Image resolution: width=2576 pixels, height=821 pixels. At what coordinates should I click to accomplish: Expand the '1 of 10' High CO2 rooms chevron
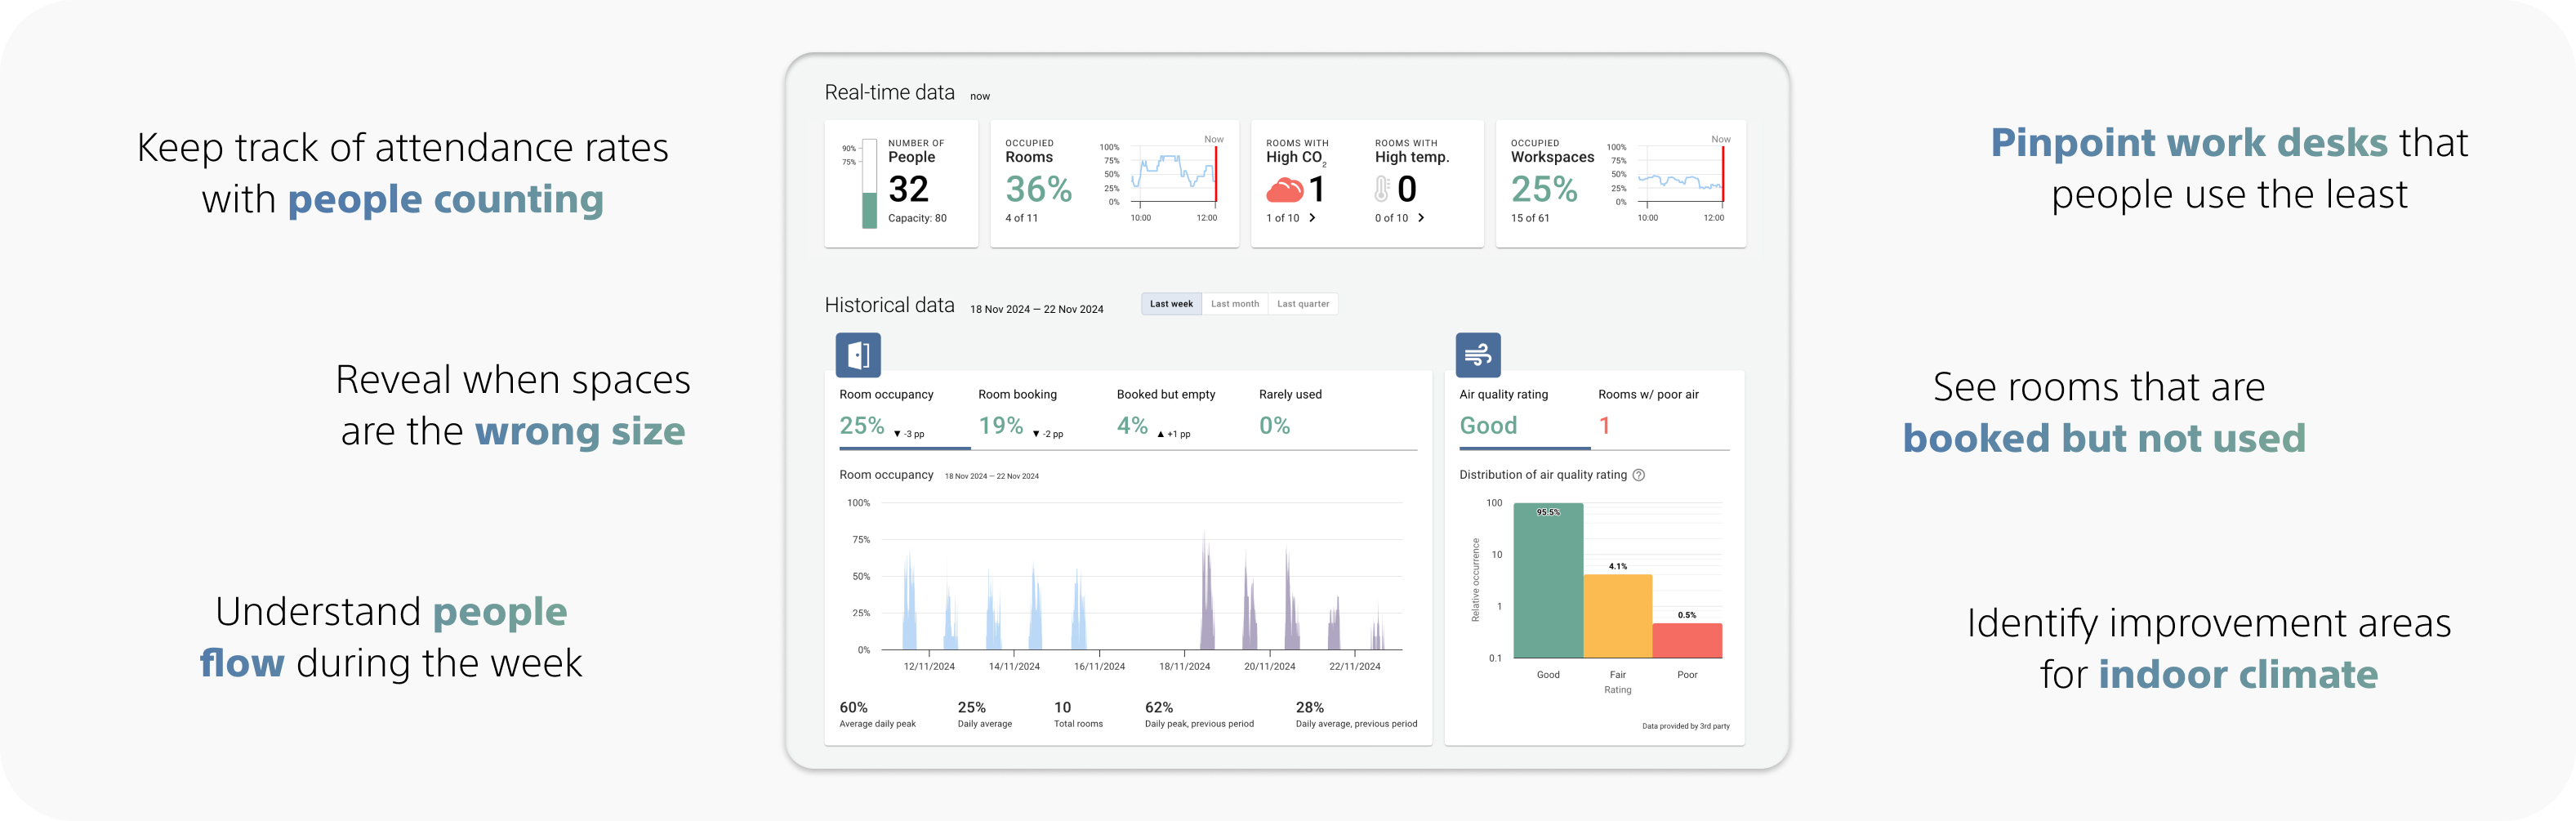pos(1312,218)
